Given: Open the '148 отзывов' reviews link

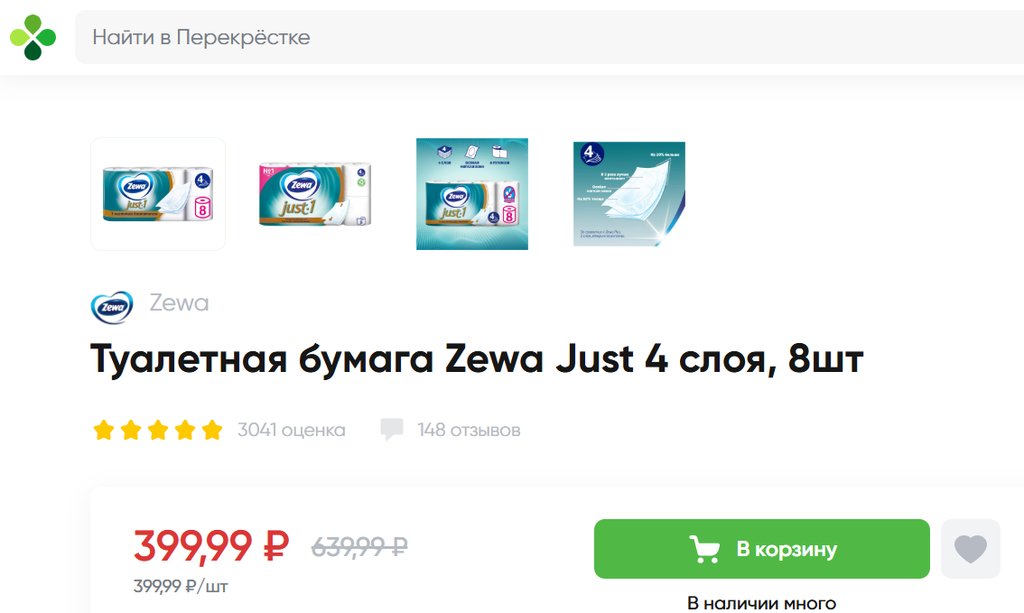Looking at the screenshot, I should 469,430.
